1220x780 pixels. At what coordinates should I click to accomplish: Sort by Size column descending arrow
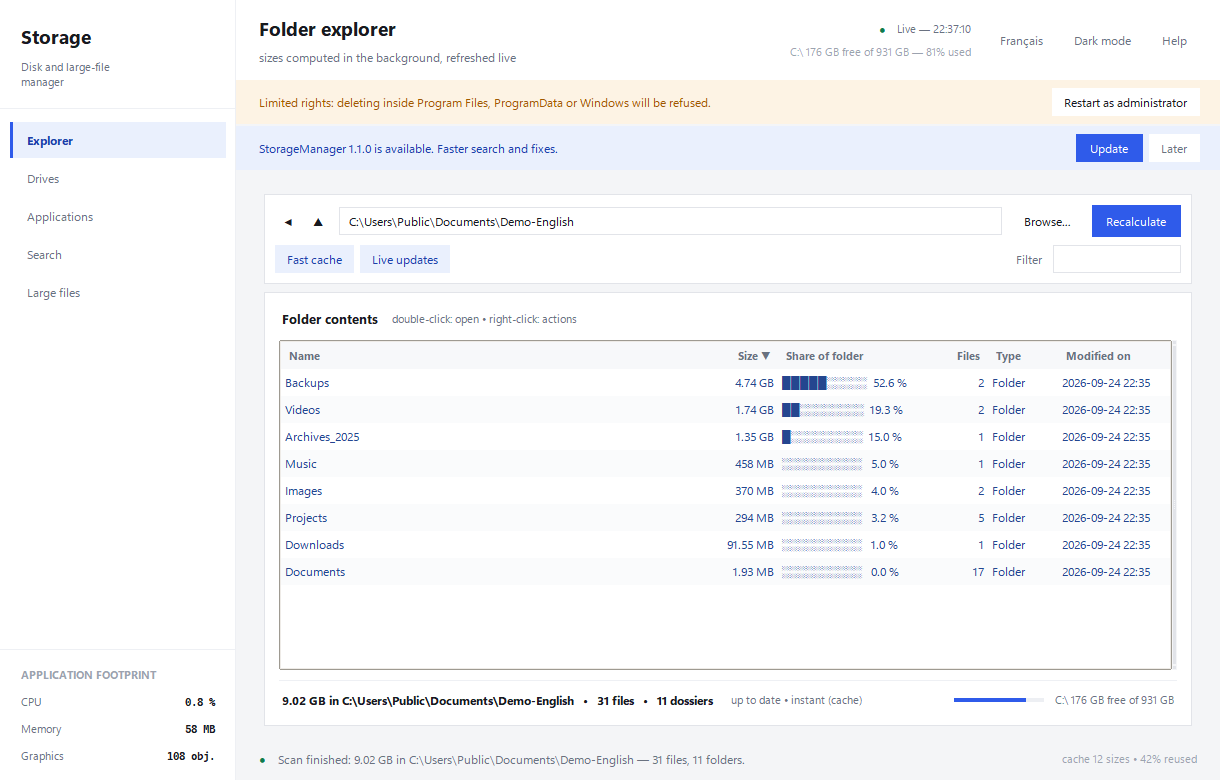pyautogui.click(x=766, y=356)
